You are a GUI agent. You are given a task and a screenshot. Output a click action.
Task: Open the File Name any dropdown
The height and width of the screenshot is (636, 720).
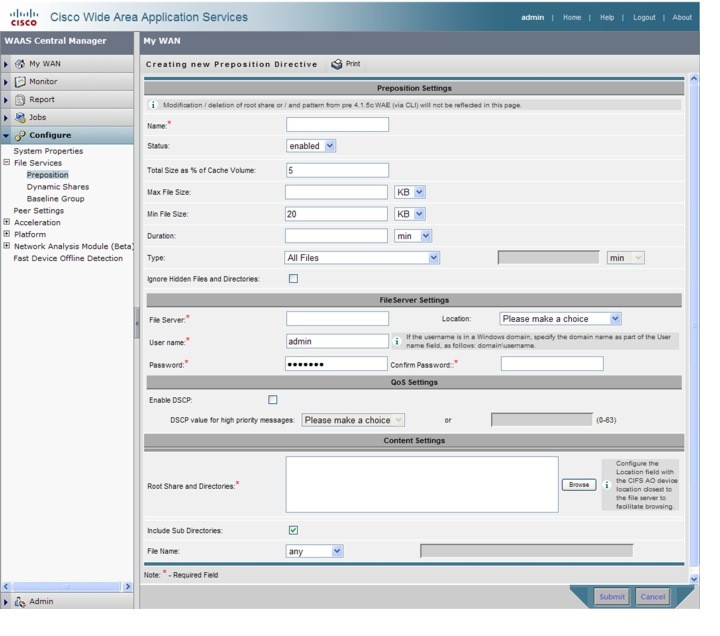(x=314, y=551)
